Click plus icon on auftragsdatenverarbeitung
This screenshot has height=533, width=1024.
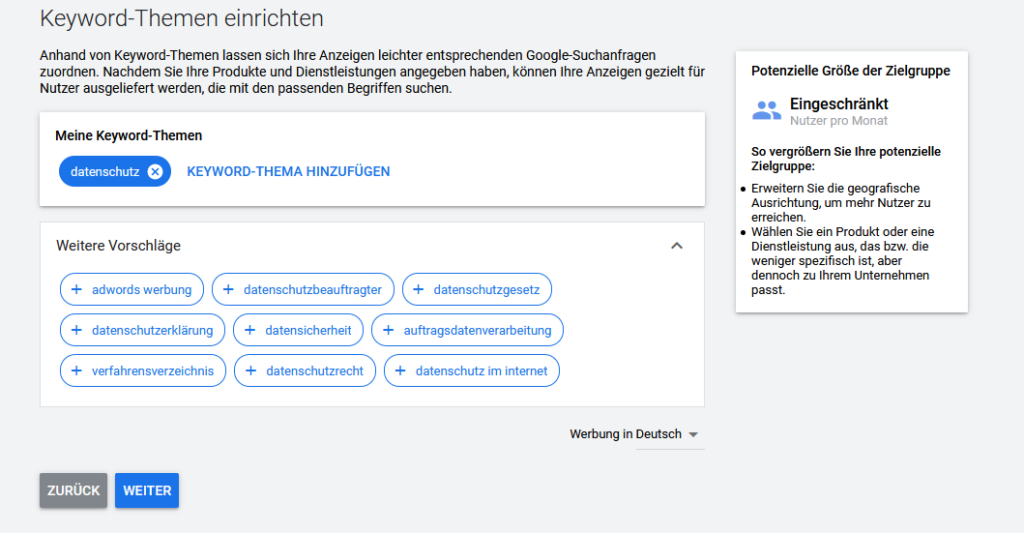pyautogui.click(x=388, y=330)
